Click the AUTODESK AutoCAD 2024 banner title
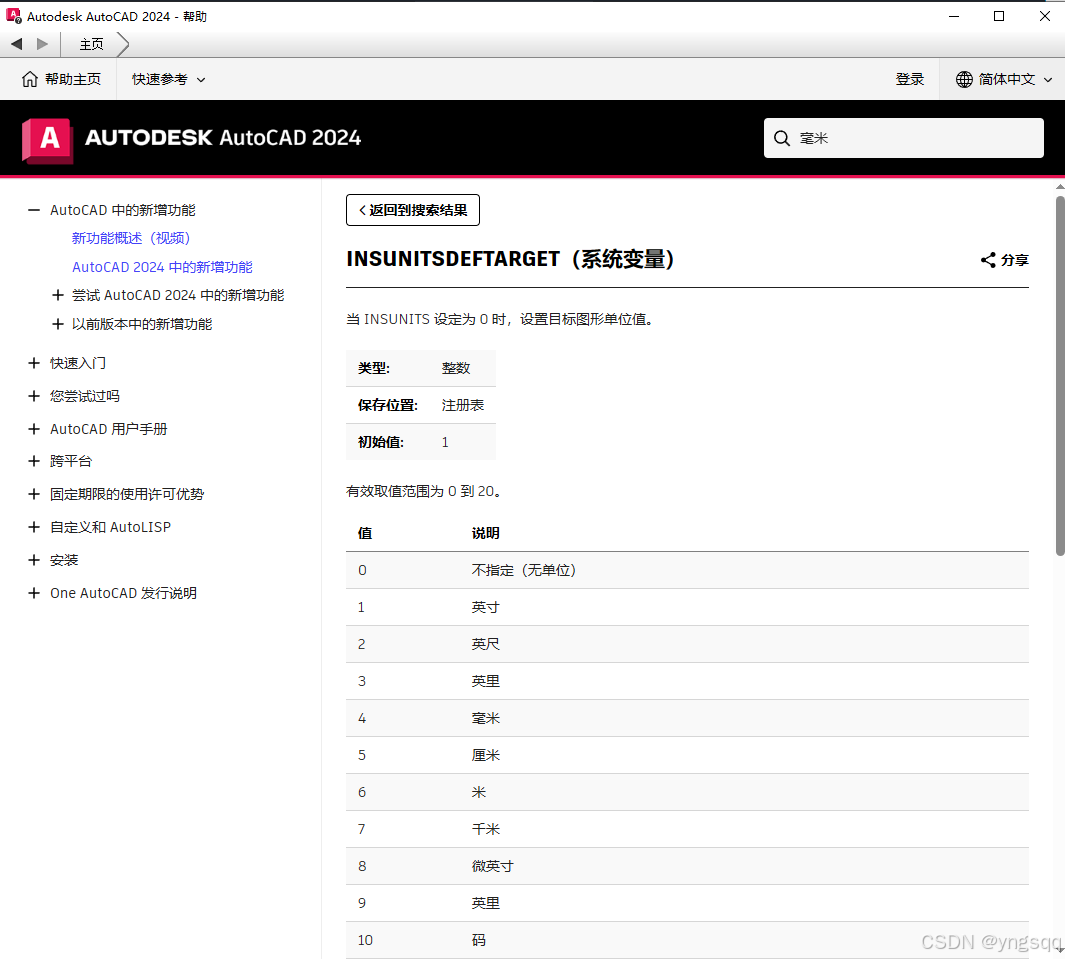1065x959 pixels. [x=223, y=138]
